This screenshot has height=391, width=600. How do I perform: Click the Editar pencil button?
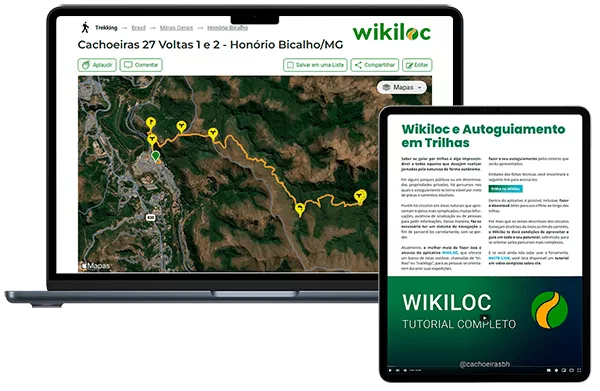(x=417, y=65)
